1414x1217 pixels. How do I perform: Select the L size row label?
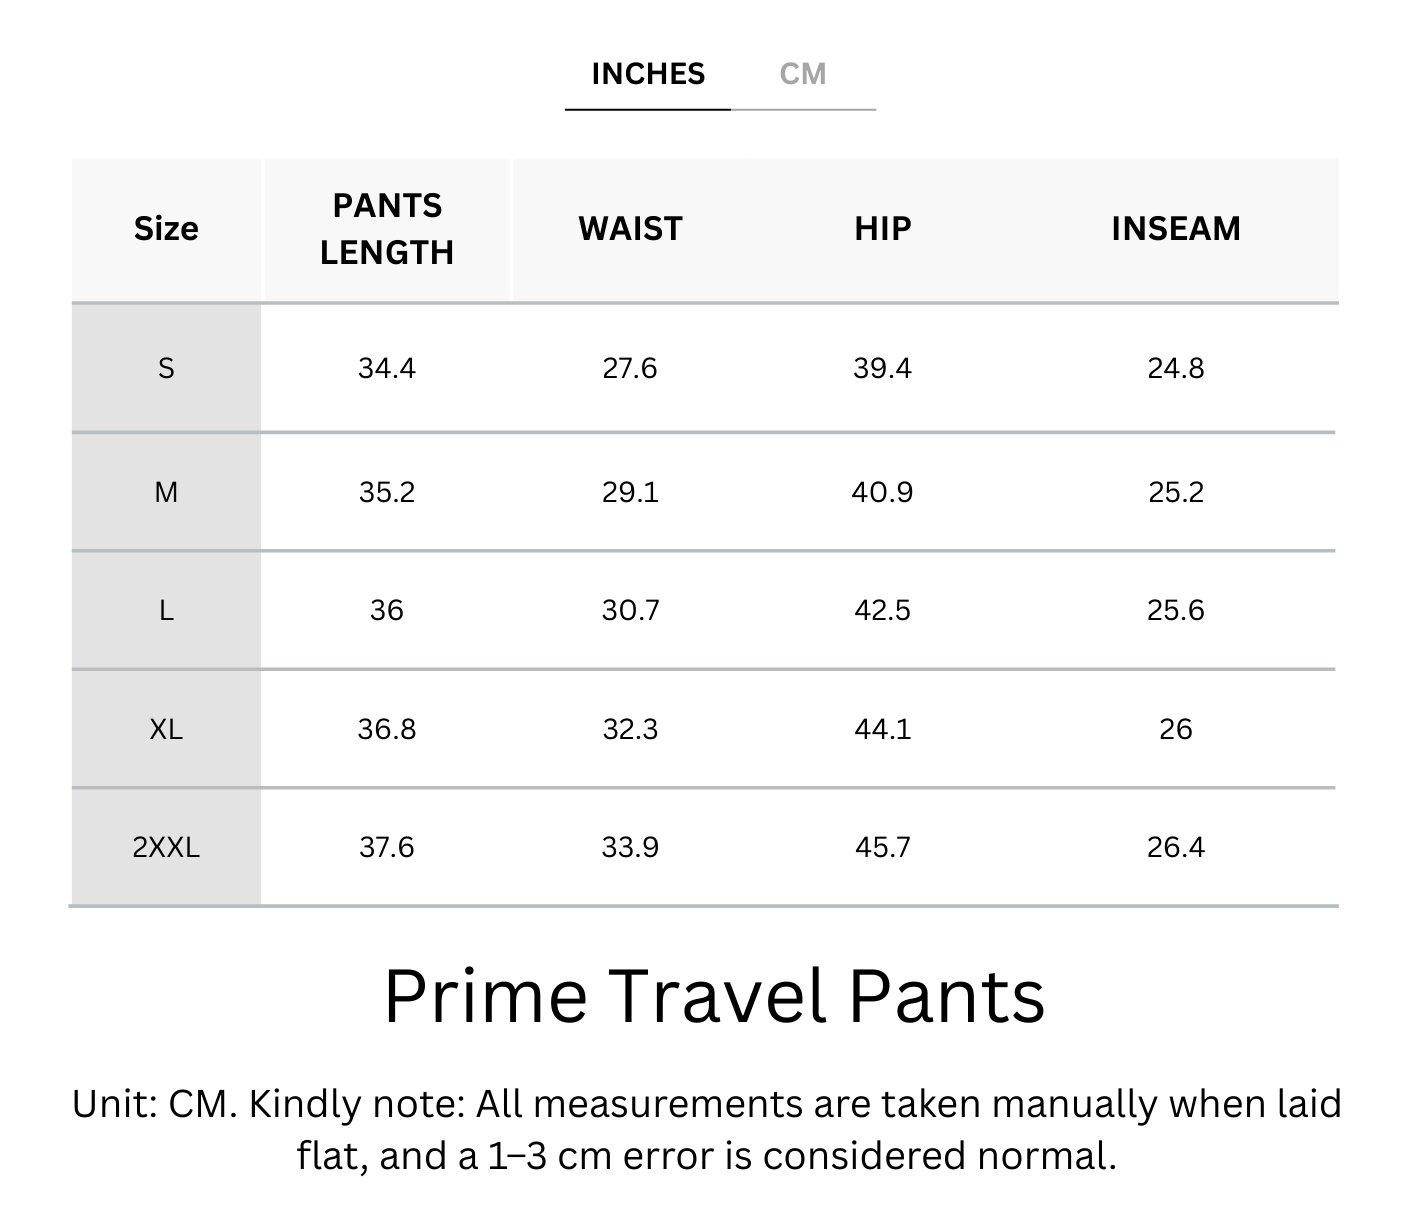coord(166,610)
